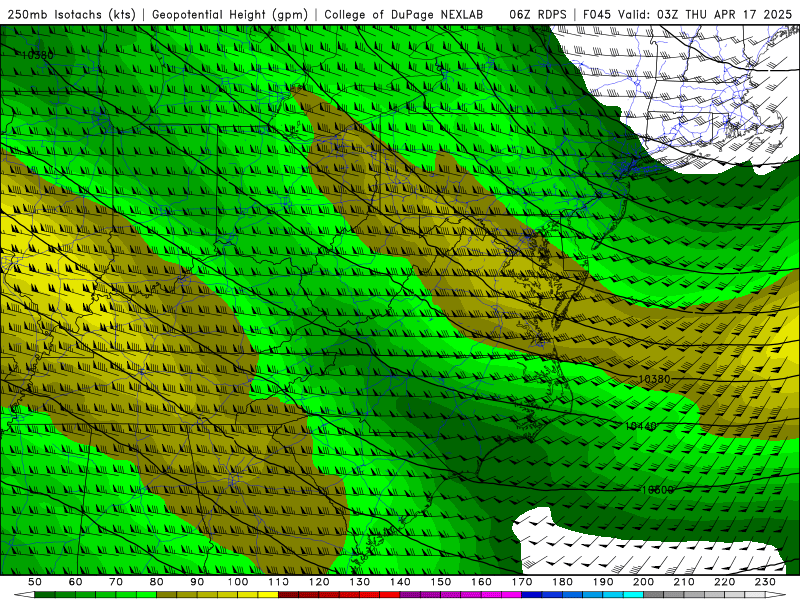800x600 pixels.
Task: Click the 60 knot scale label
Action: pos(76,582)
